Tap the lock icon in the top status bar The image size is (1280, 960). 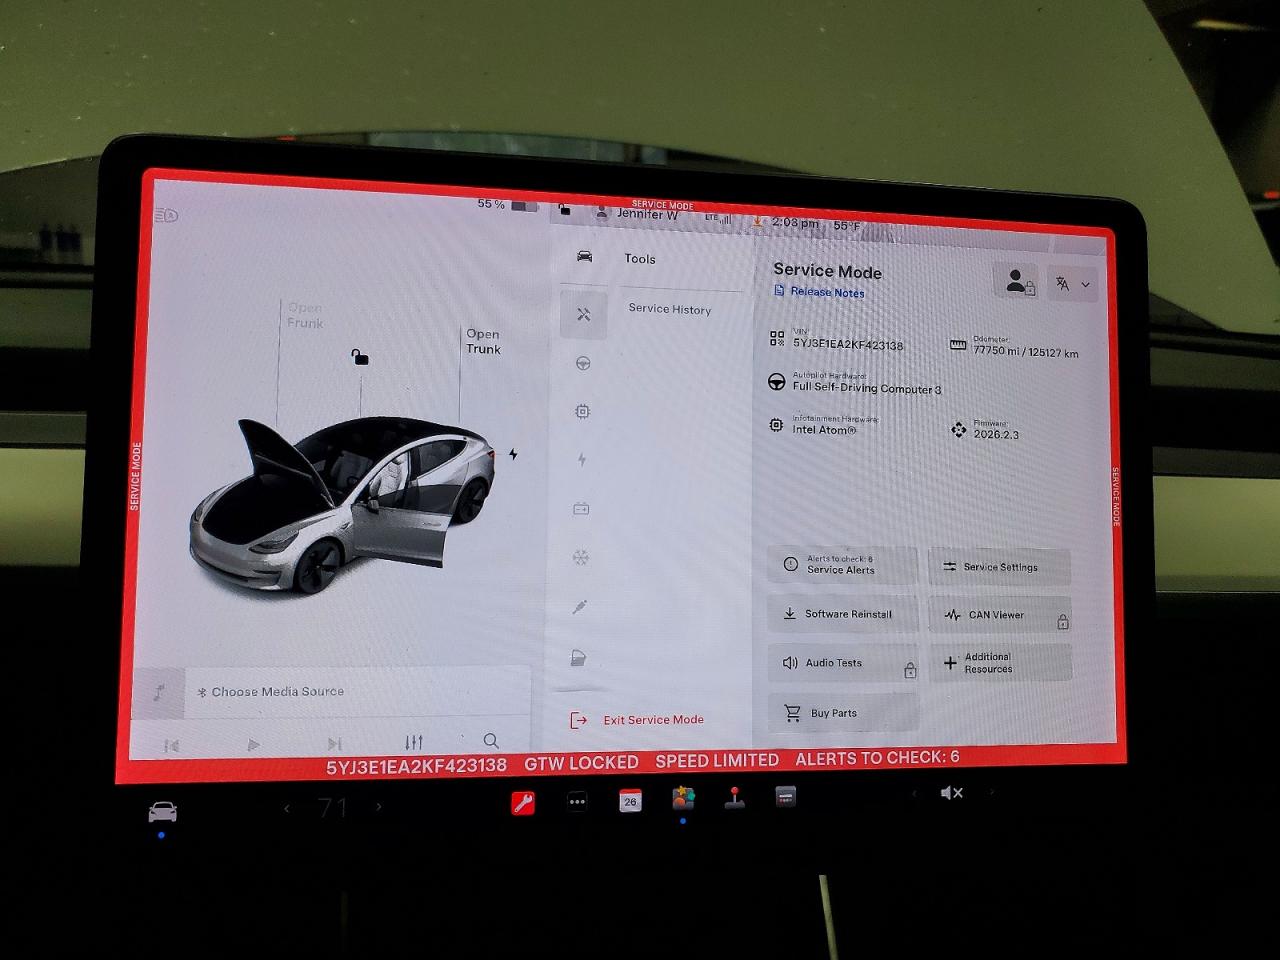coord(565,210)
